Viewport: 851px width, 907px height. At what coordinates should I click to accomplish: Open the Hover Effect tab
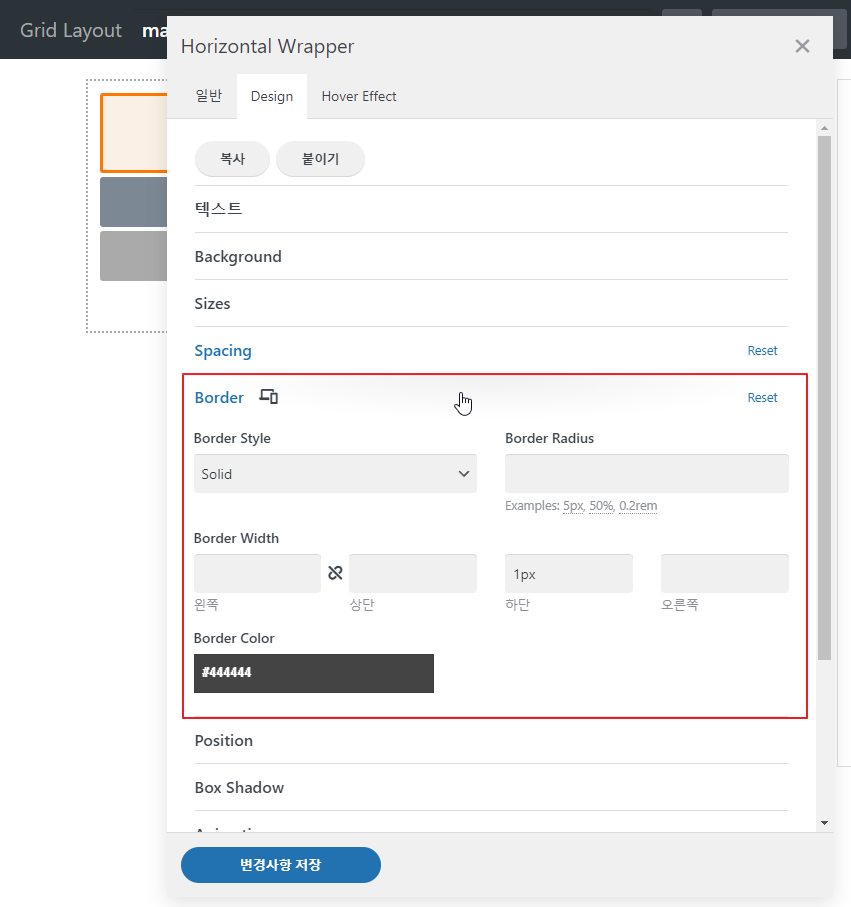(359, 96)
